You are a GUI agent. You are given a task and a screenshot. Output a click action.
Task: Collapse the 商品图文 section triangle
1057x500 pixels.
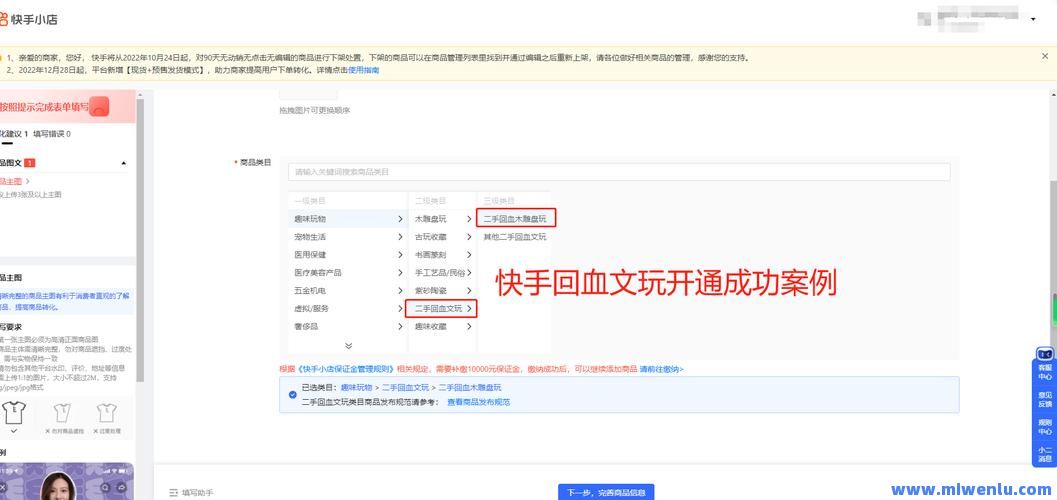[x=123, y=163]
